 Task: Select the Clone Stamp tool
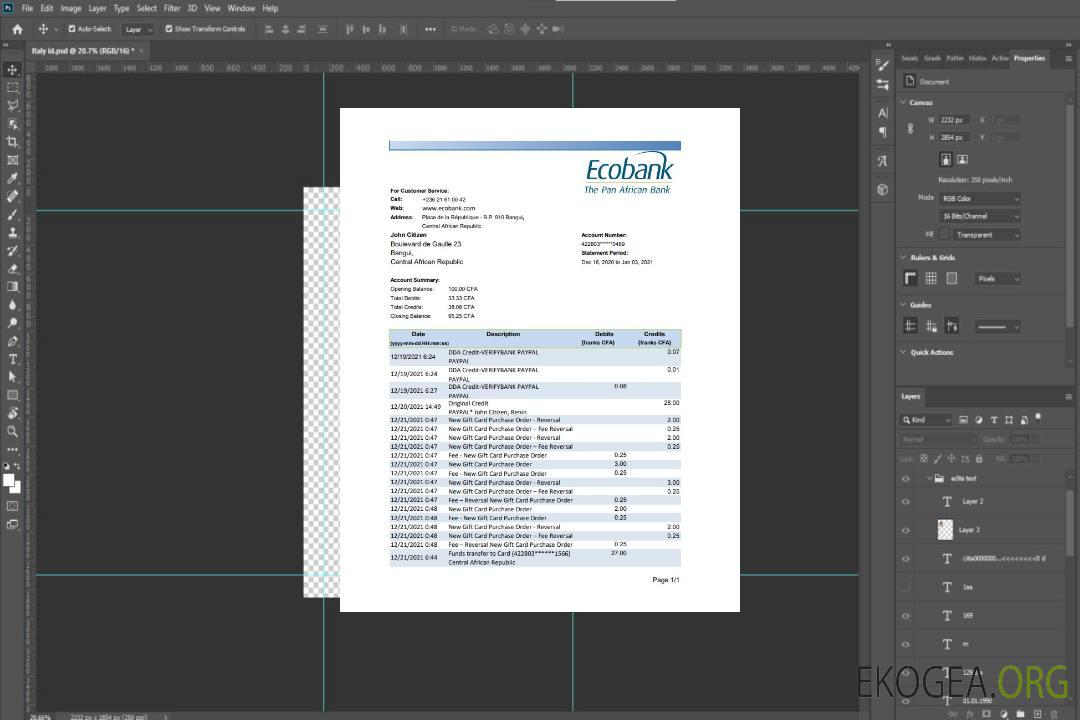pyautogui.click(x=12, y=233)
